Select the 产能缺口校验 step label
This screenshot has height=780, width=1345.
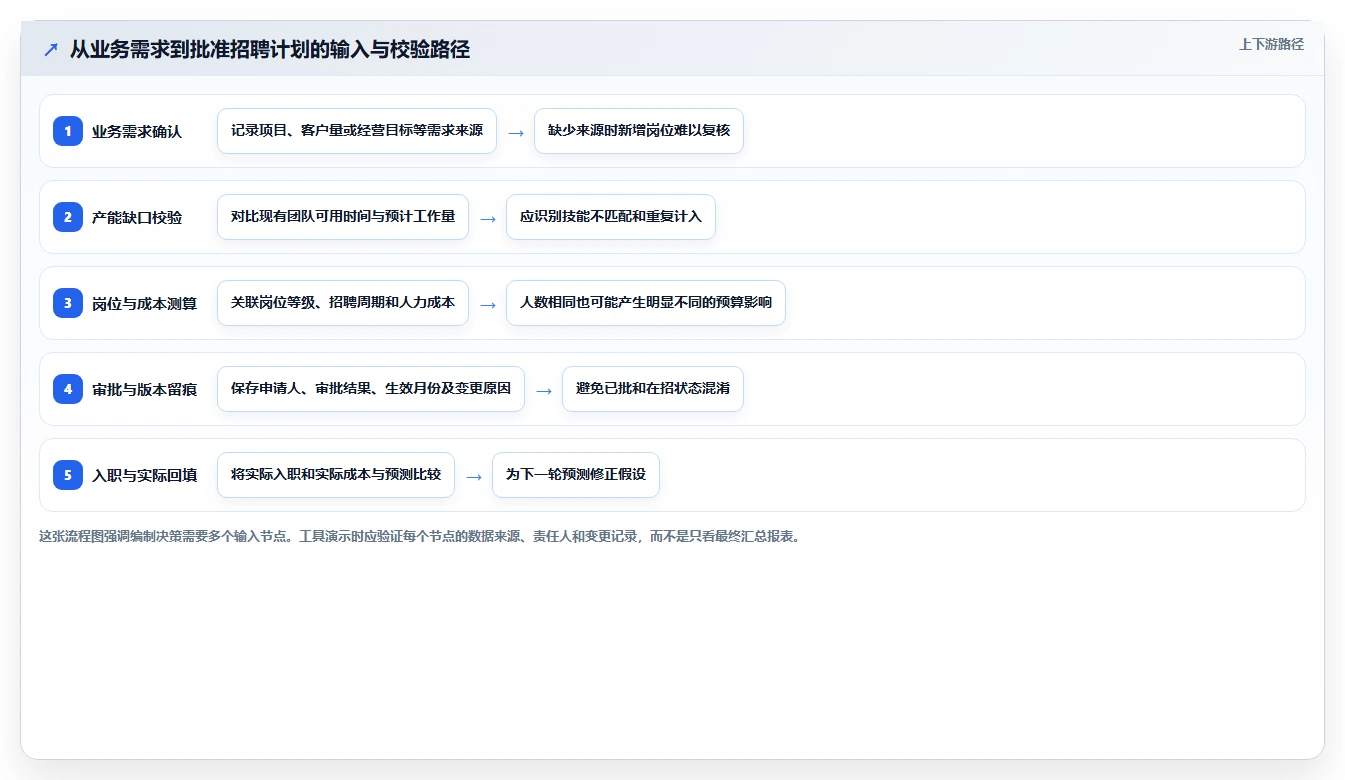pyautogui.click(x=137, y=217)
